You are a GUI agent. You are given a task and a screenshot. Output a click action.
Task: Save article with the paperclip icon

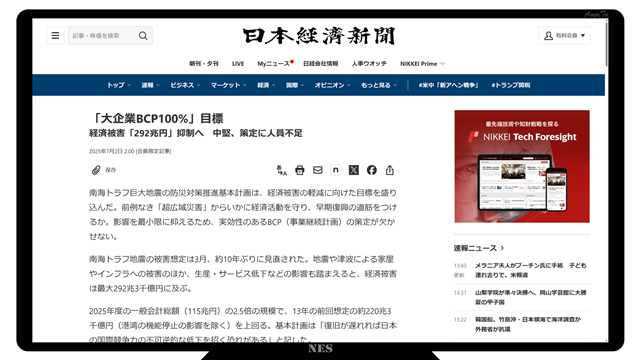[96, 170]
